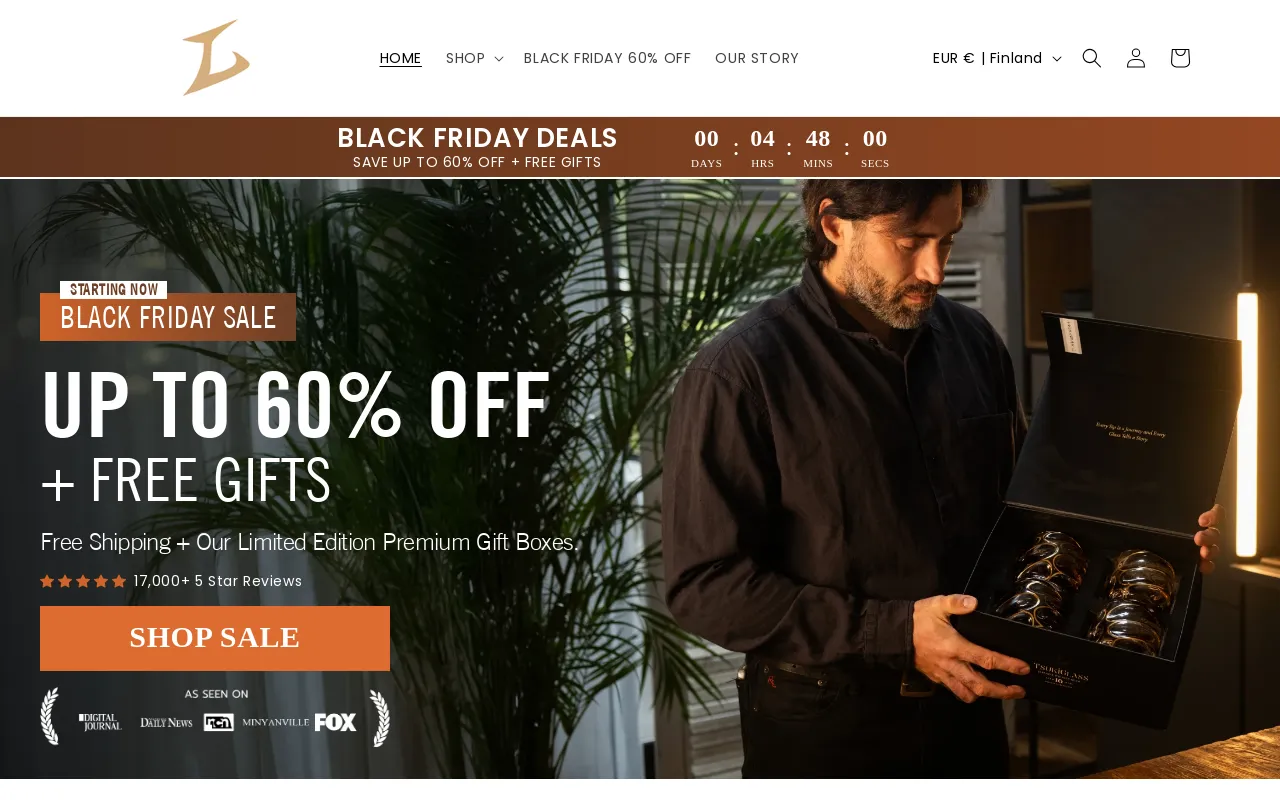Click the gold brand logo
This screenshot has width=1280, height=800.
[216, 58]
